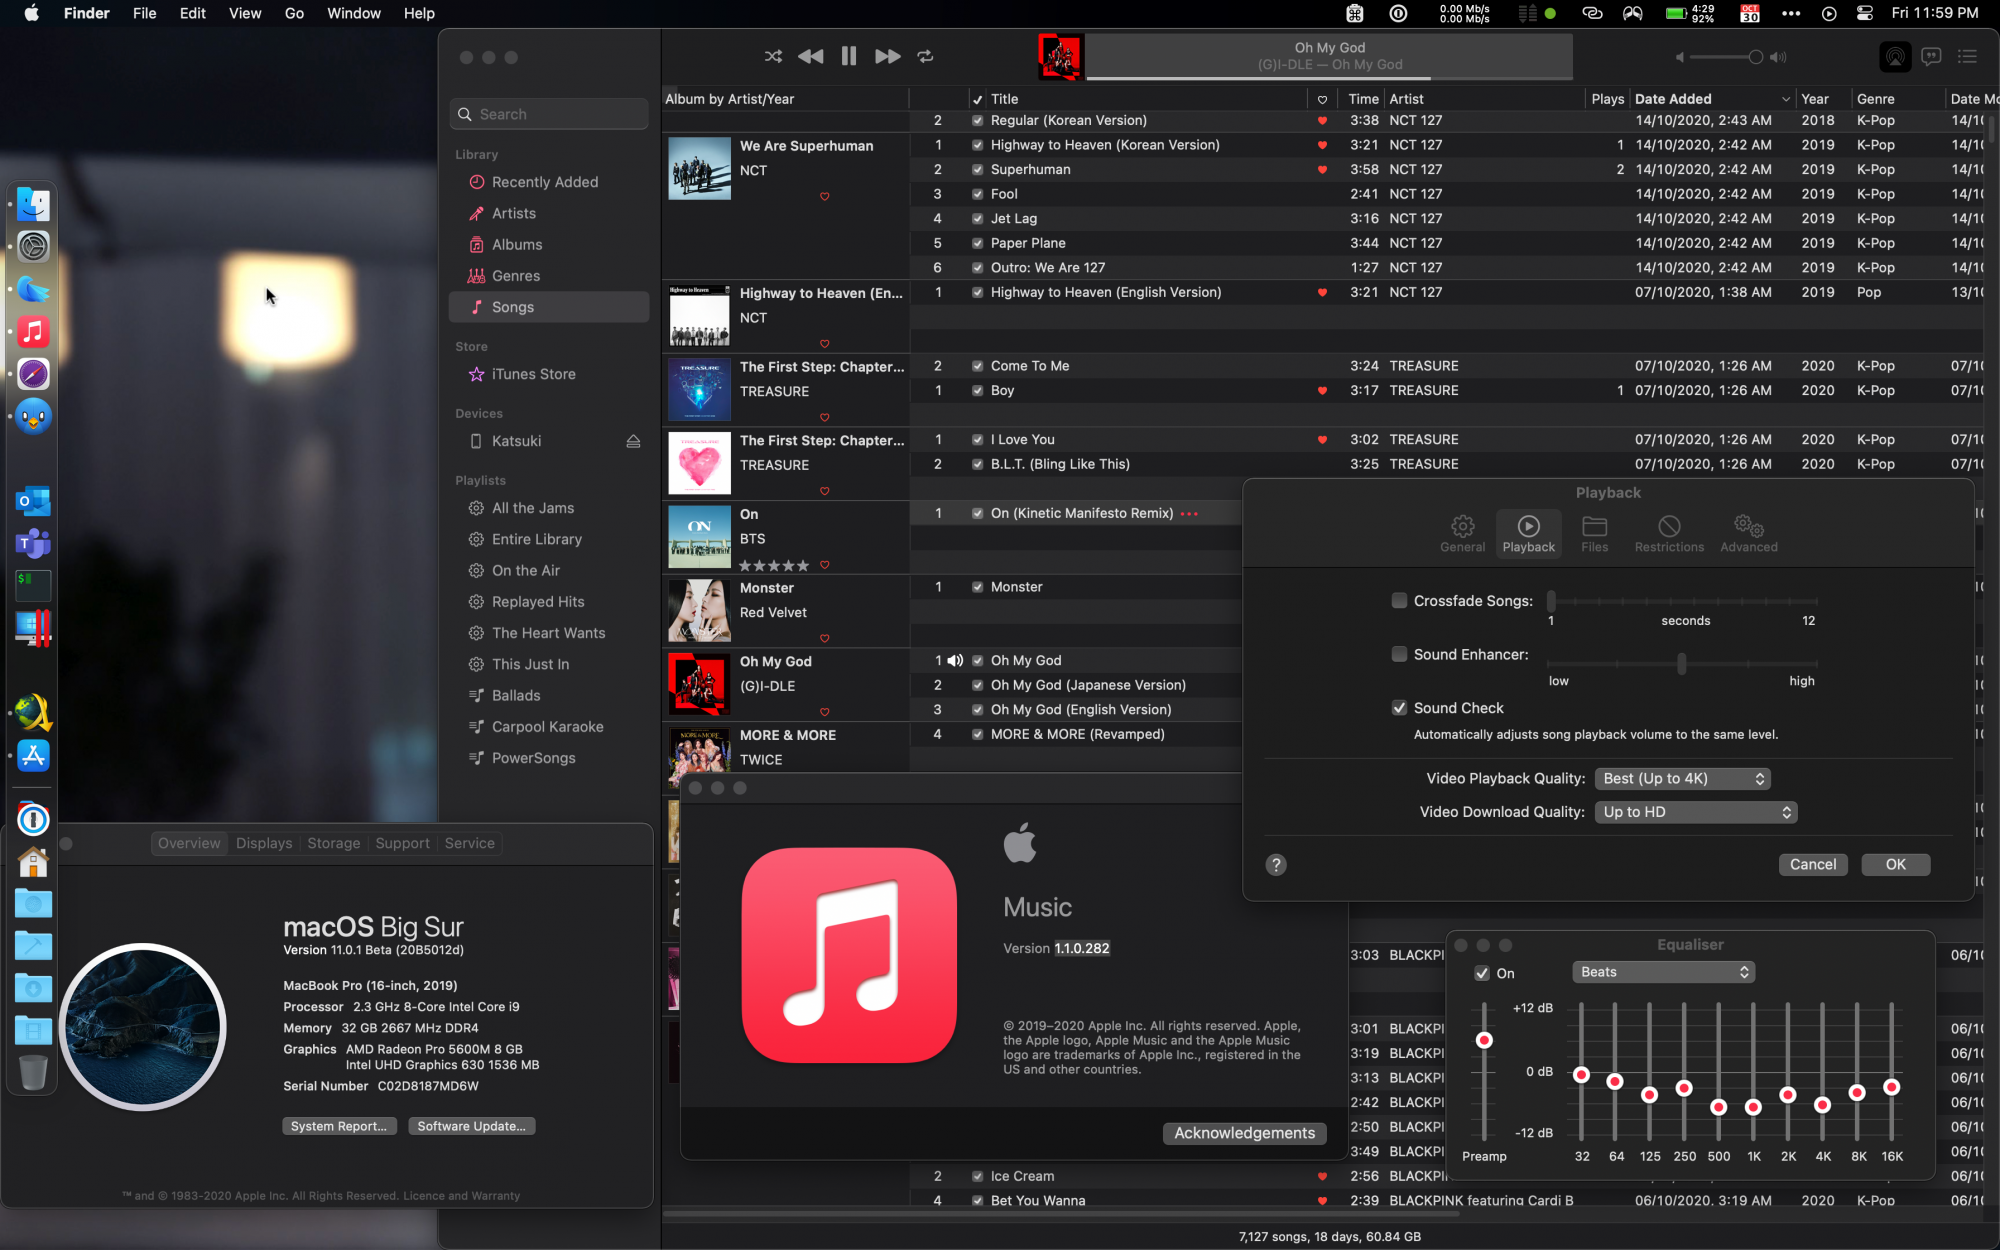Viewport: 2000px width, 1250px height.
Task: Skip to previous track
Action: pyautogui.click(x=810, y=57)
